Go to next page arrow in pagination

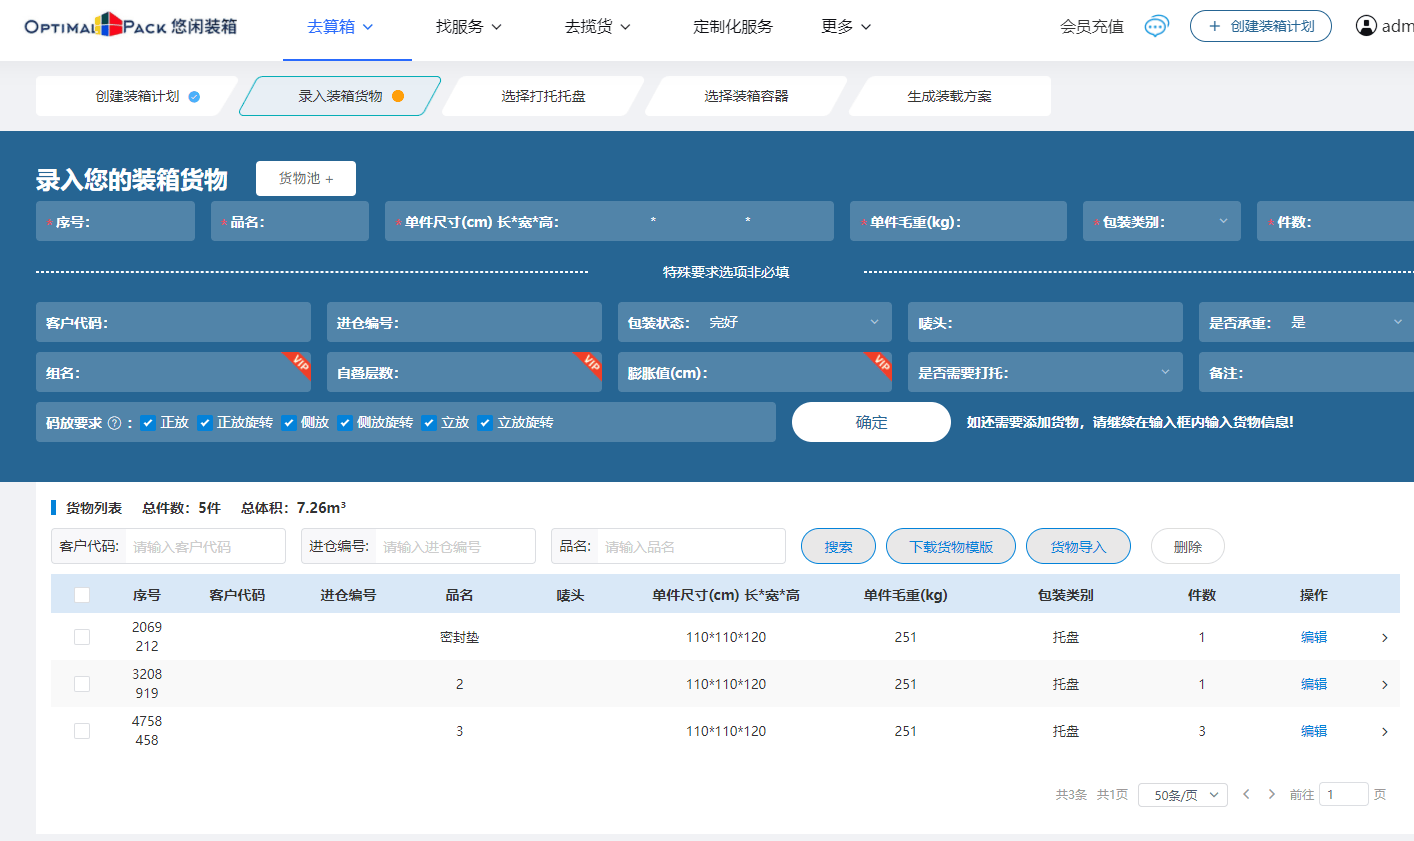point(1271,794)
